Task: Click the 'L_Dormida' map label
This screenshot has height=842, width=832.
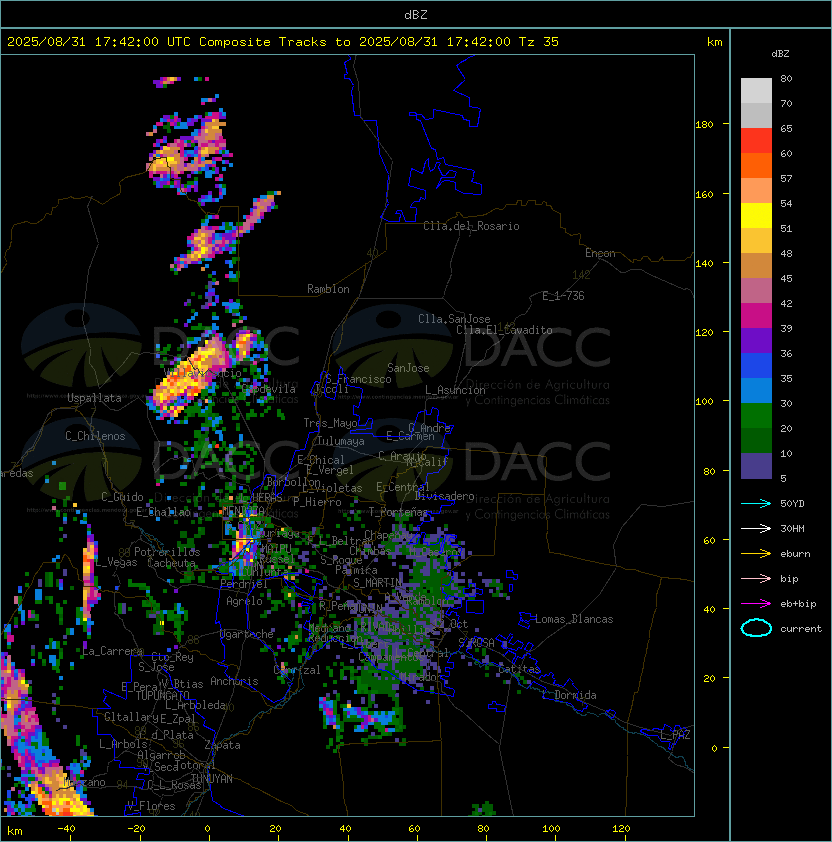Action: tap(569, 695)
